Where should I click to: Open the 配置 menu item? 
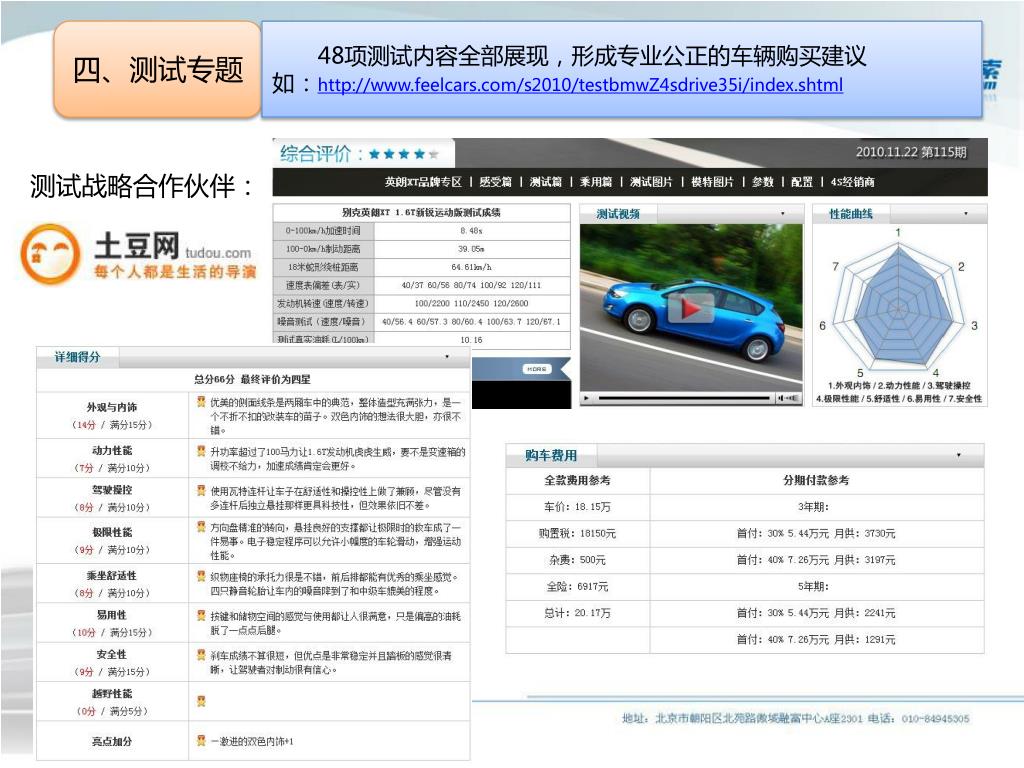point(802,182)
